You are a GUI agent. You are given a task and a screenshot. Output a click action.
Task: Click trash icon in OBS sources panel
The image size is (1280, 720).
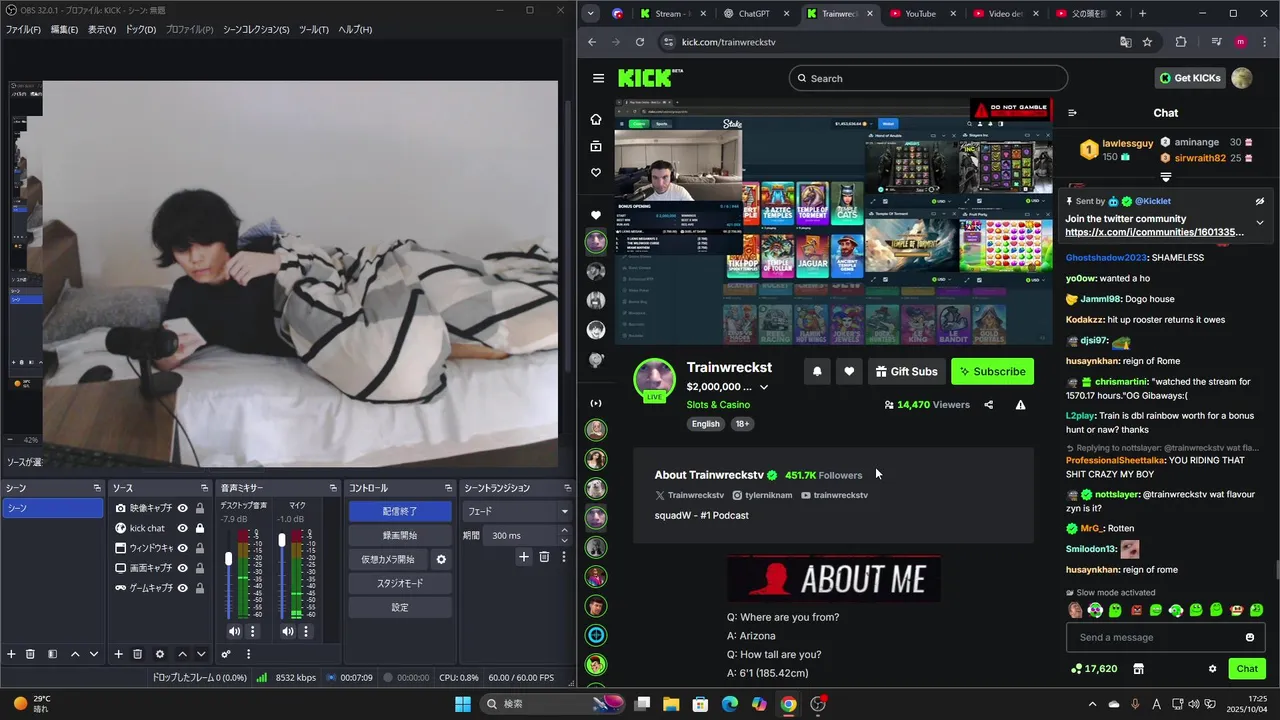point(138,654)
